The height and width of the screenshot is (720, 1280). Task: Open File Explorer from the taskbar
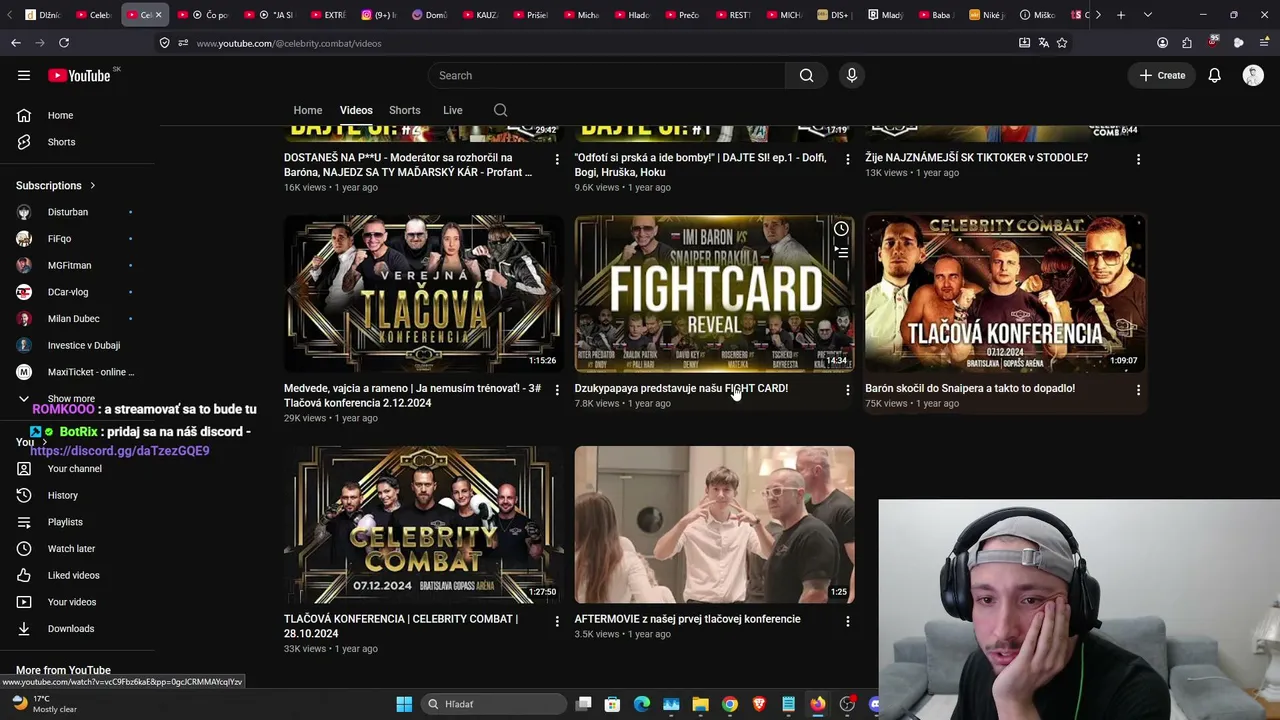(700, 704)
